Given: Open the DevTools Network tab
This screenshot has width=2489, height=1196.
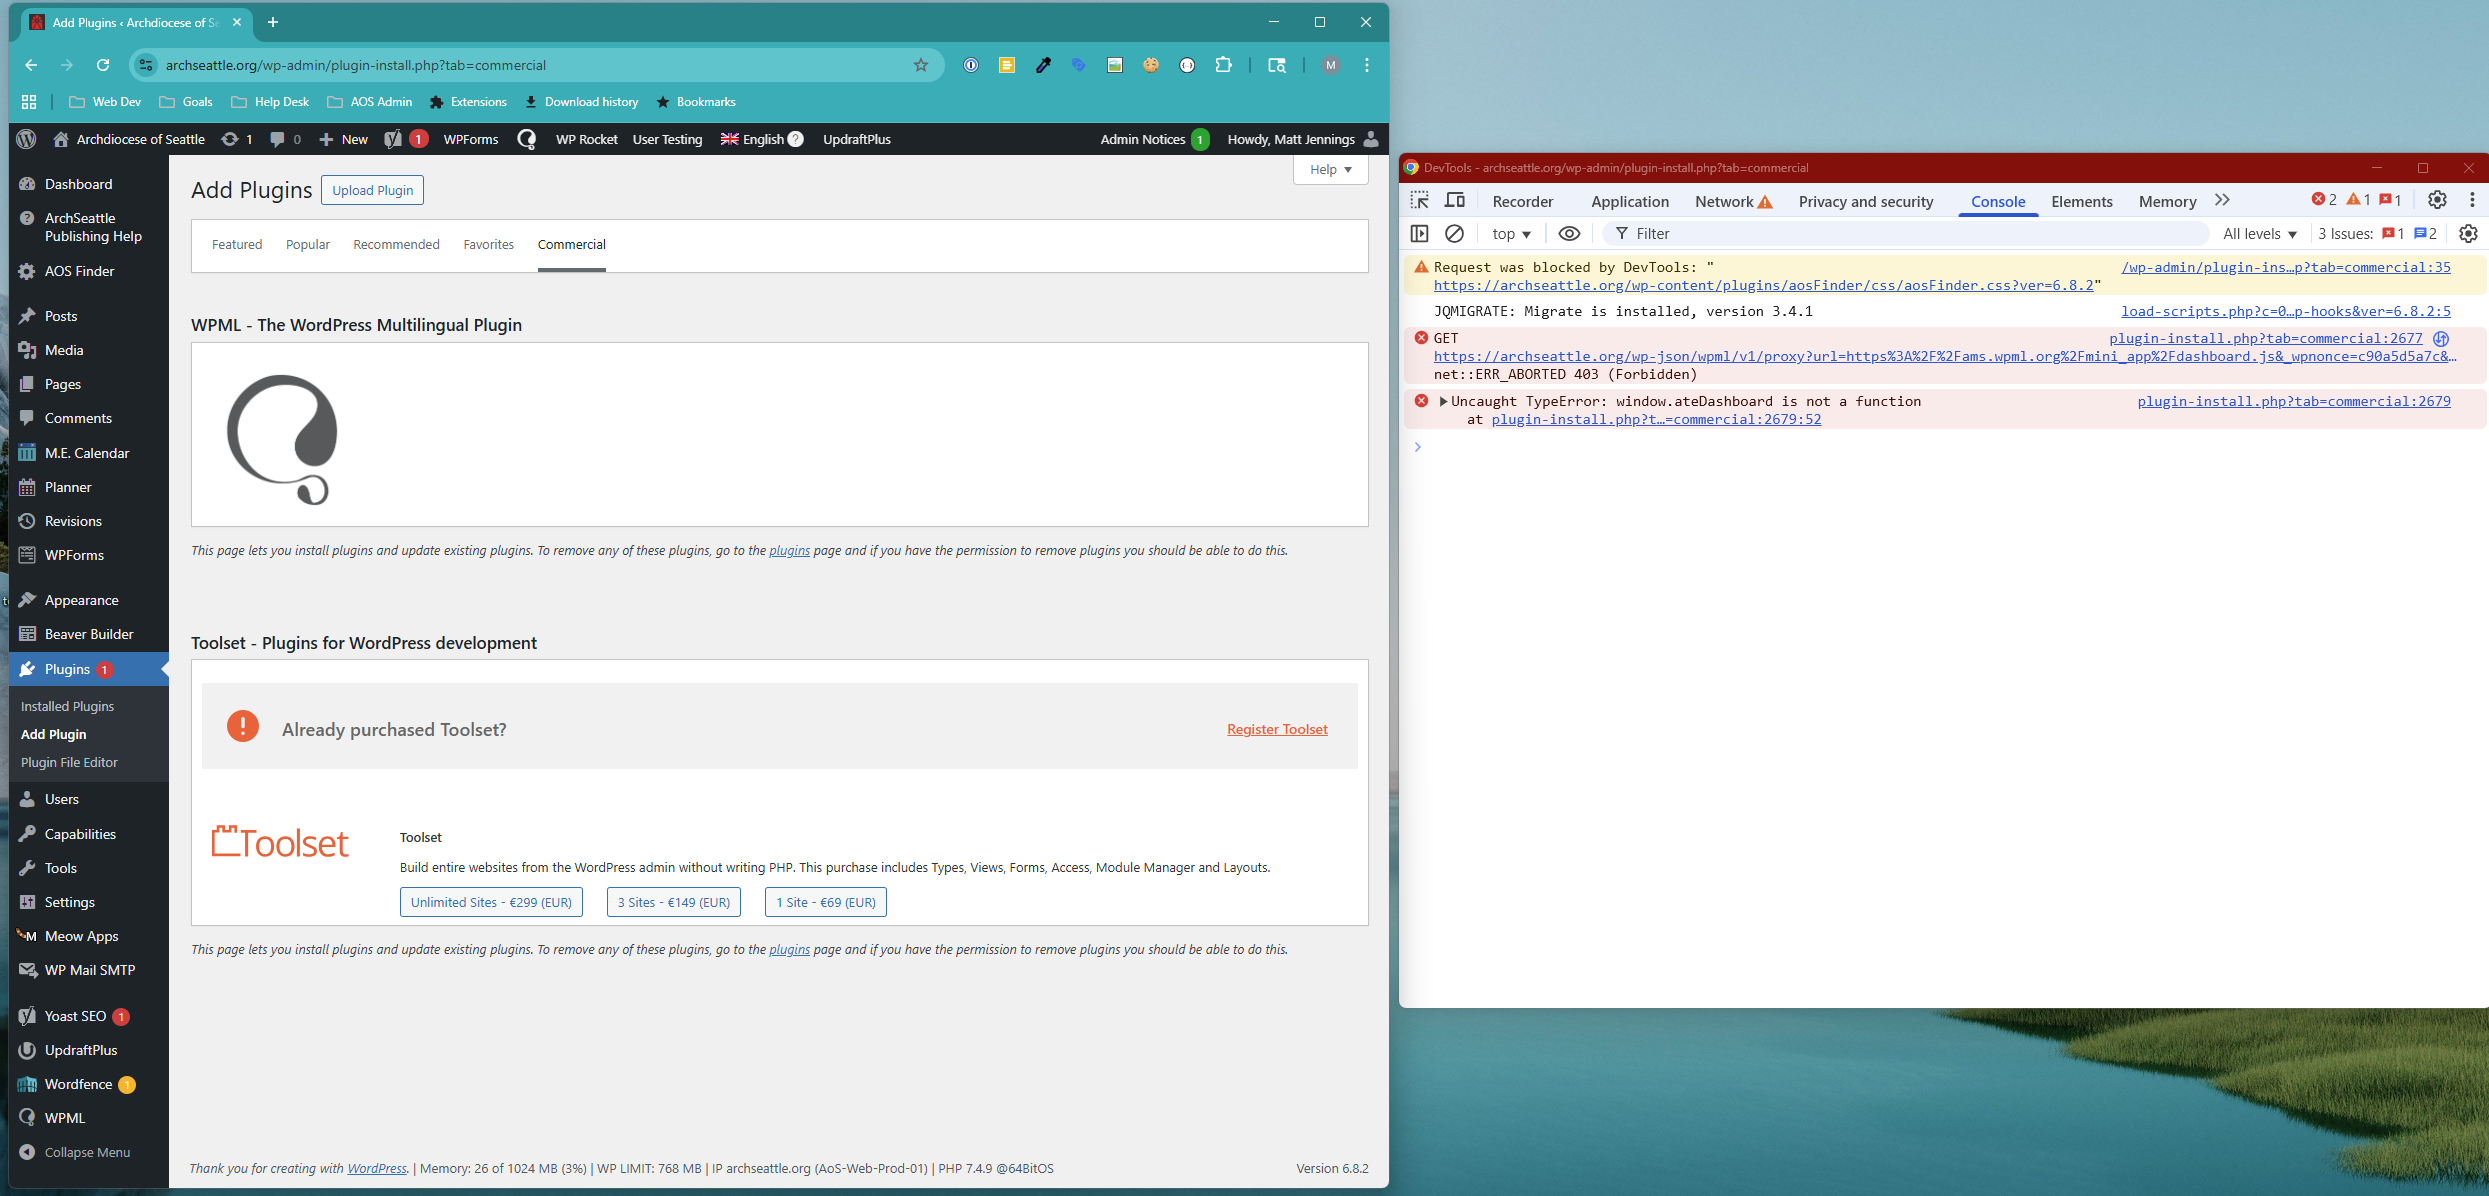Looking at the screenshot, I should 1733,201.
